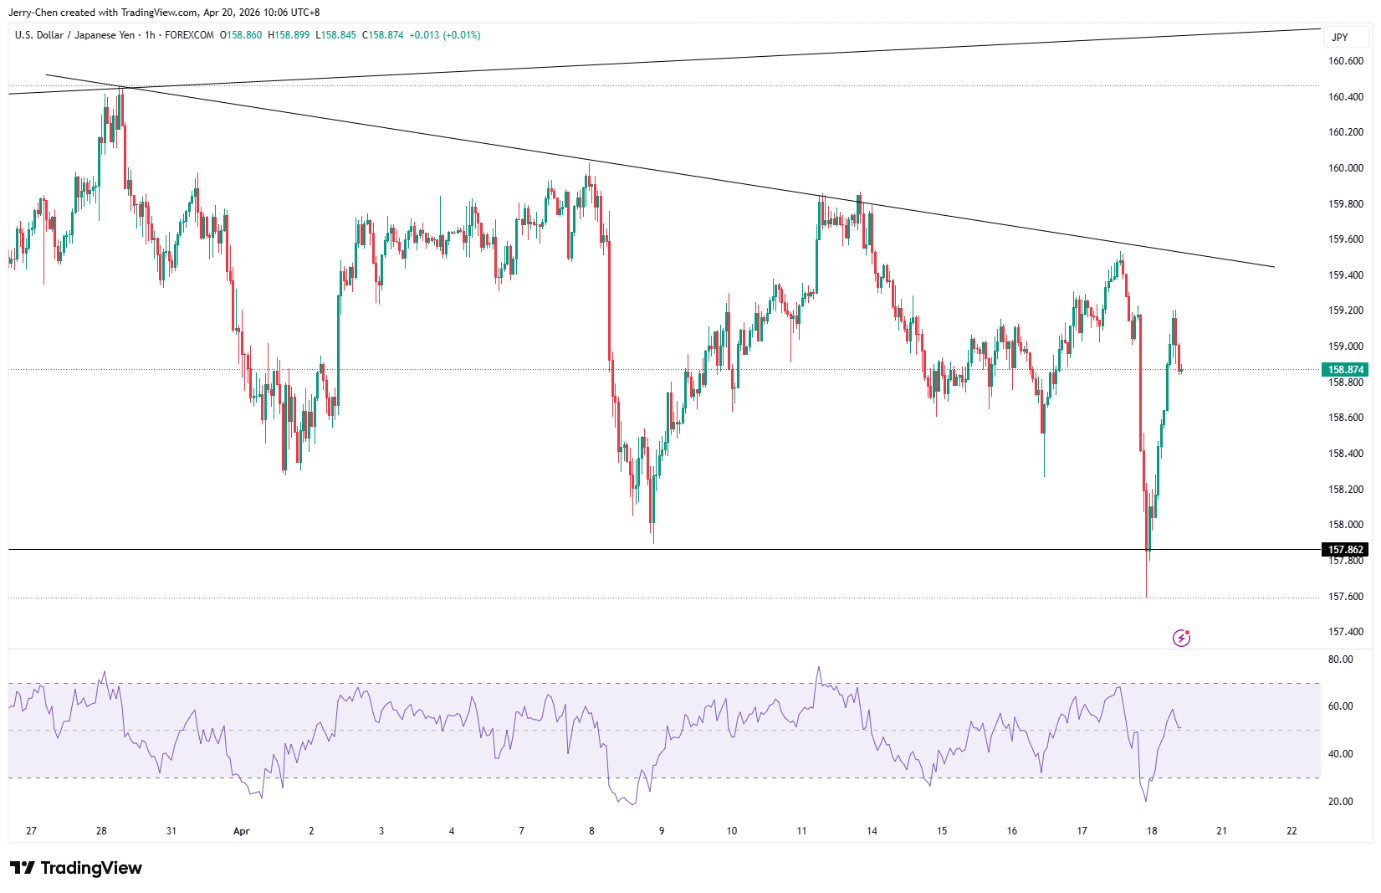Click the green 158.874 current price label
Image resolution: width=1381 pixels, height=893 pixels.
tap(1346, 370)
